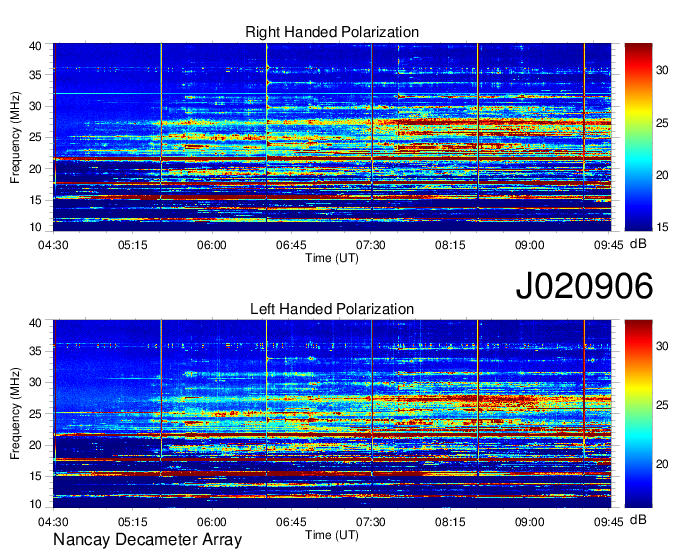Click the 09:00 time tick of bottom plot
The image size is (680, 552).
tap(530, 522)
